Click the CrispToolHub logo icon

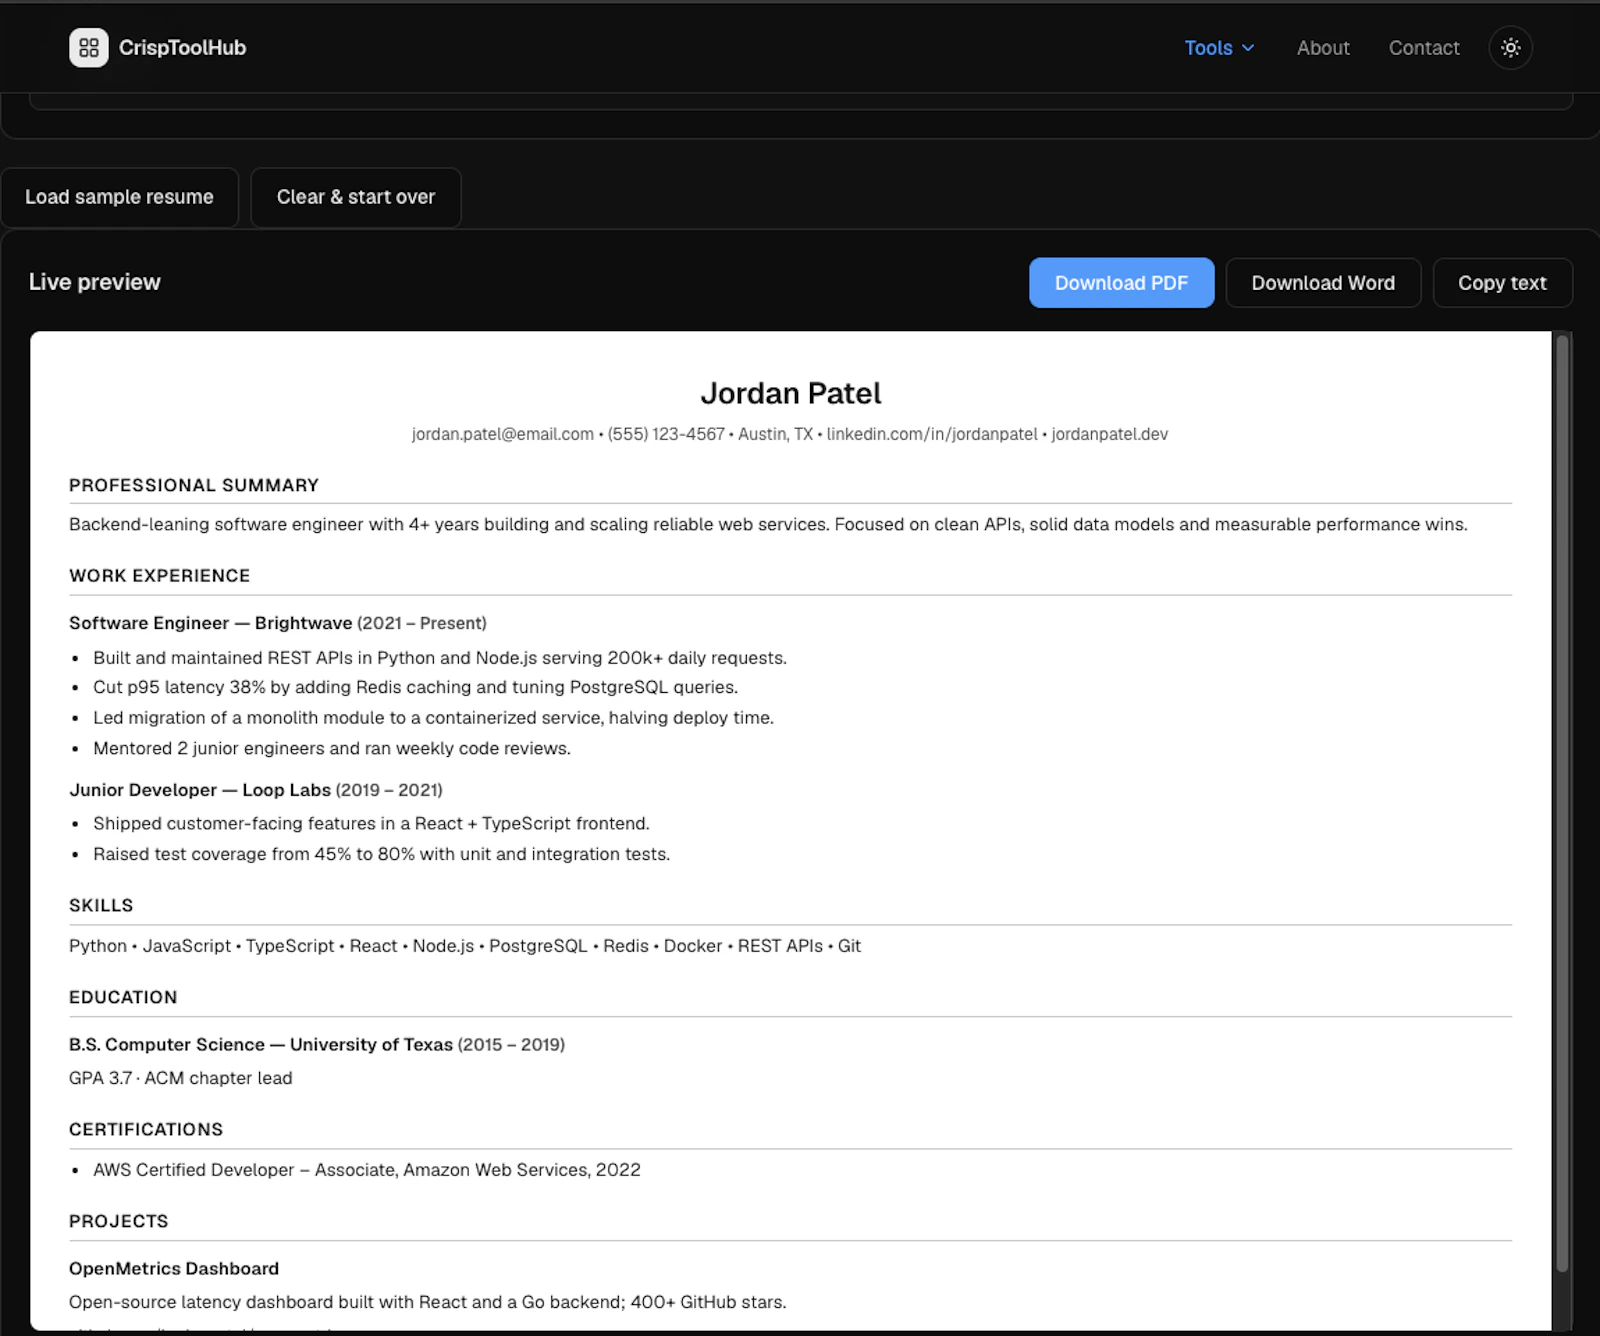[x=88, y=47]
